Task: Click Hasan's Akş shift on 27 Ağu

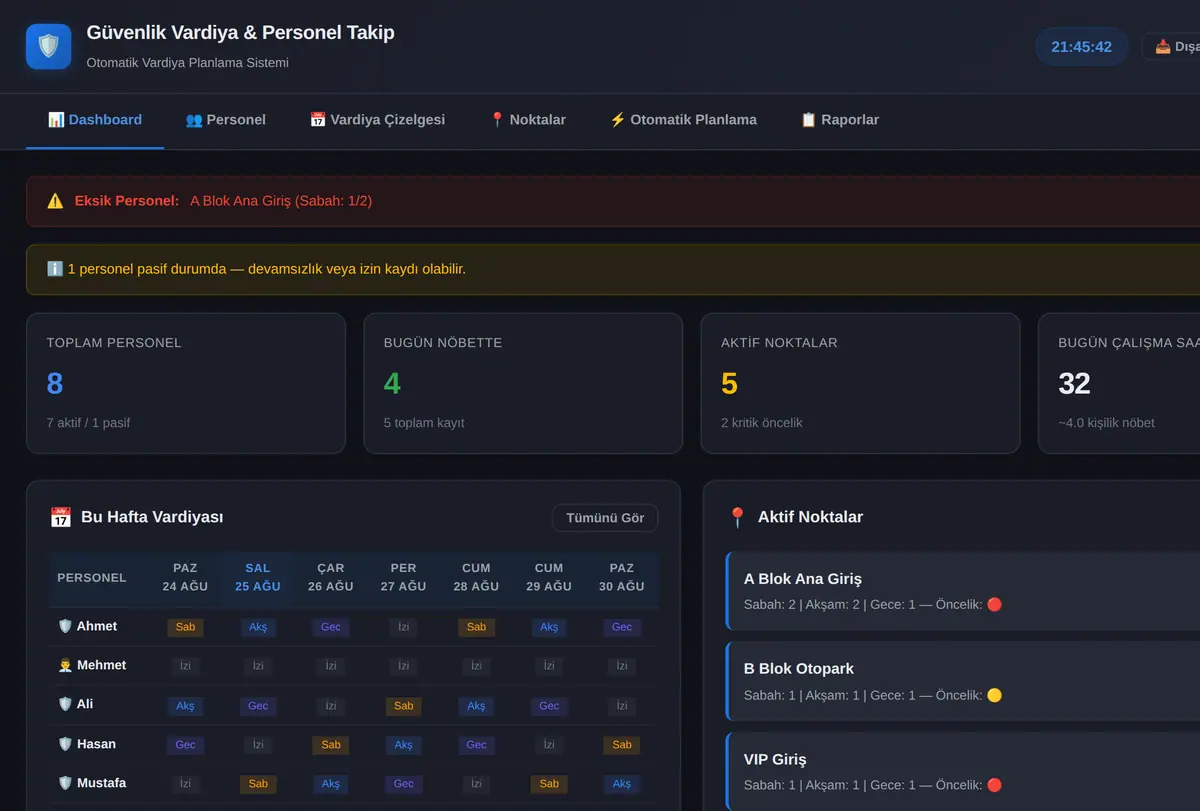Action: tap(404, 745)
